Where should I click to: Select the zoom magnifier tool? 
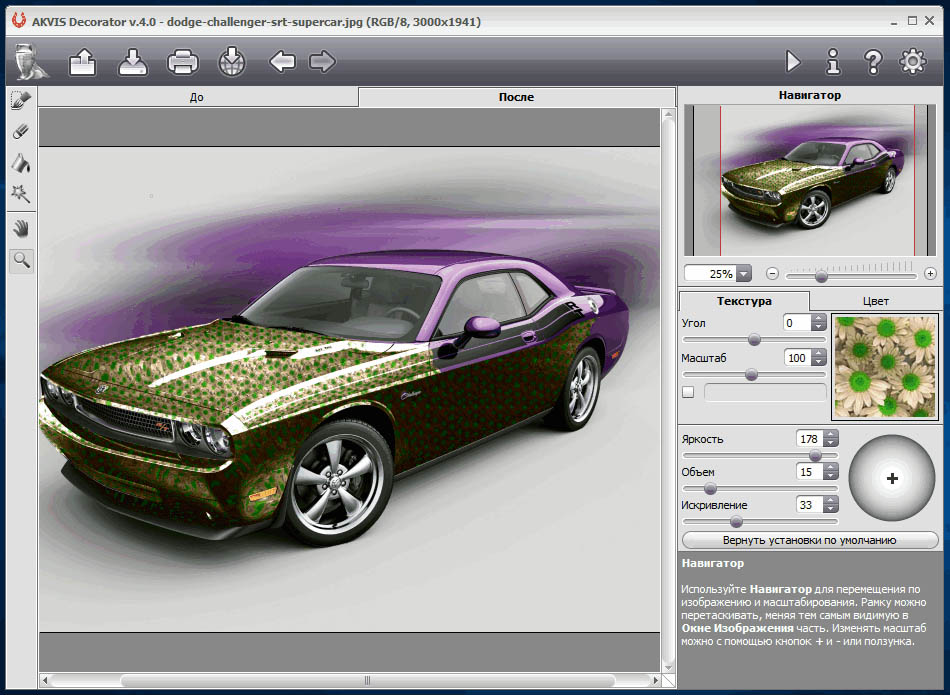click(x=21, y=261)
